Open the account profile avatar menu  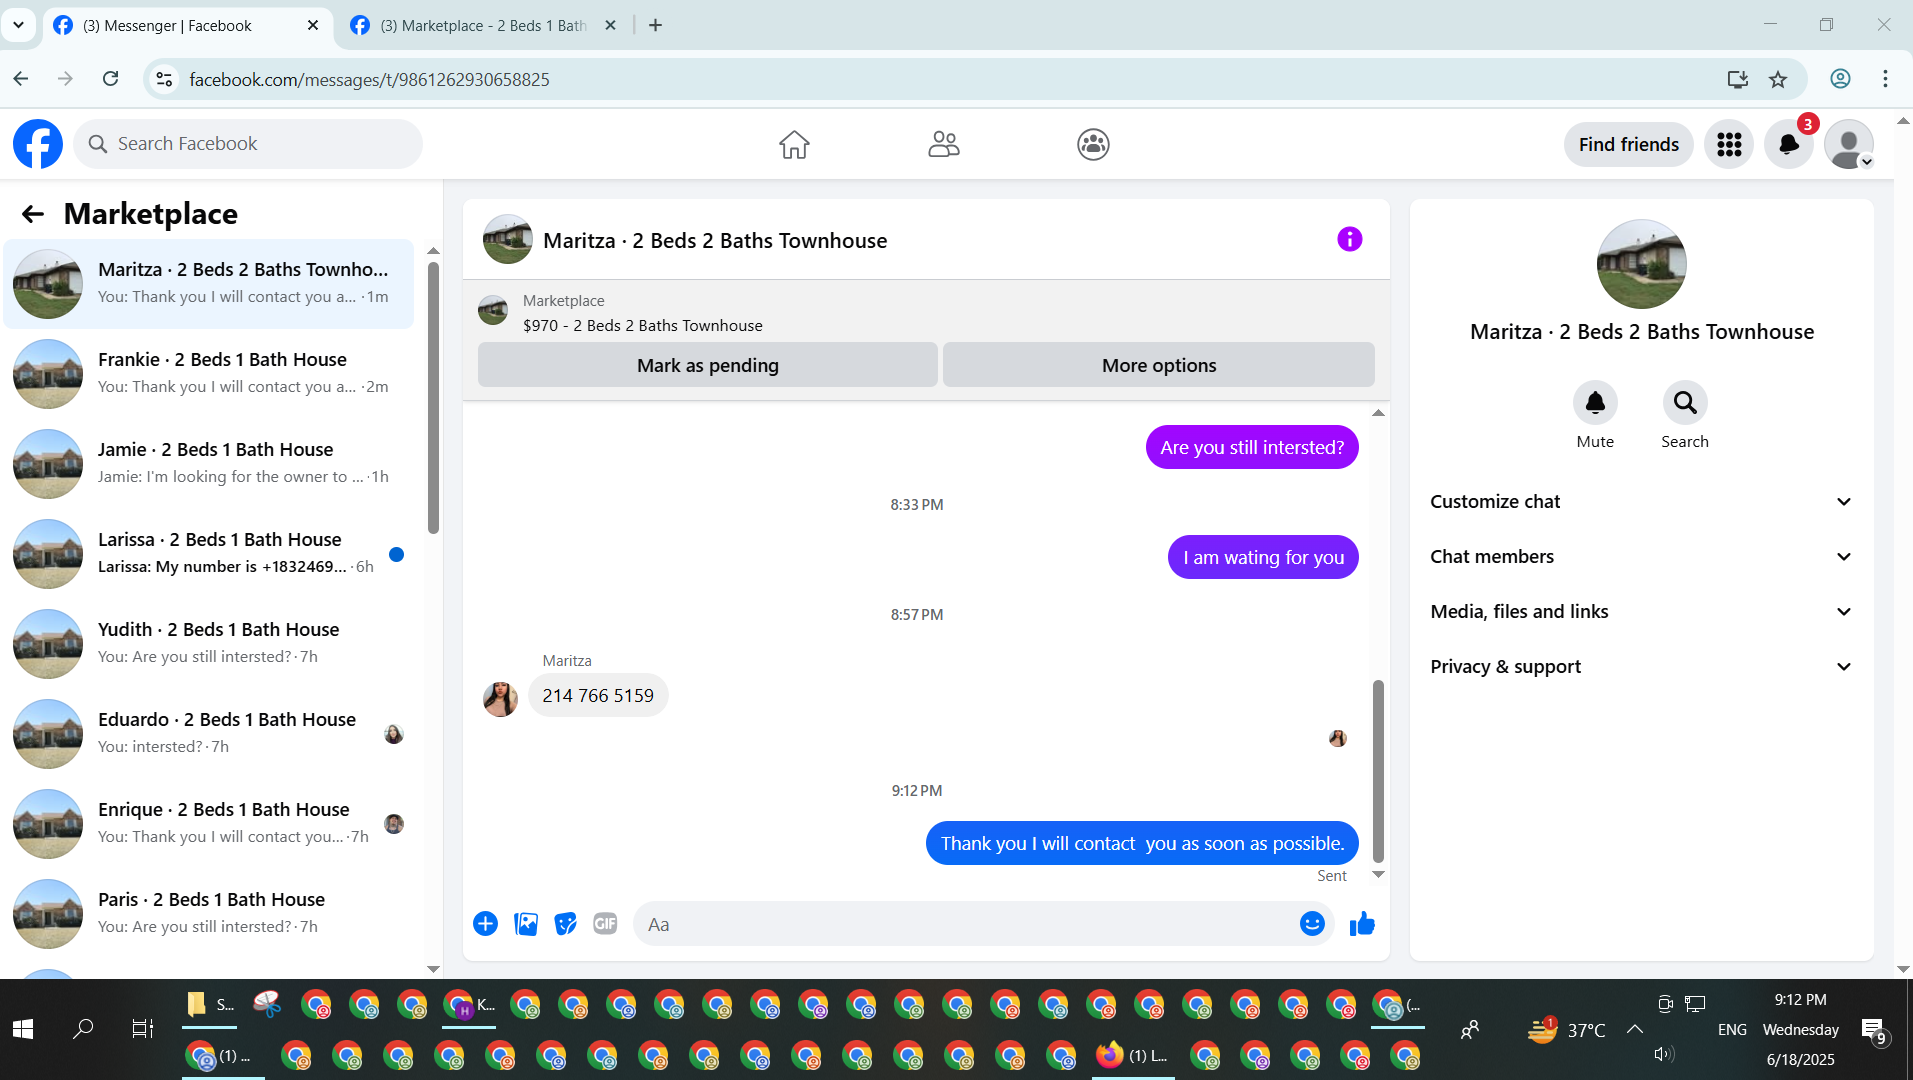point(1849,145)
